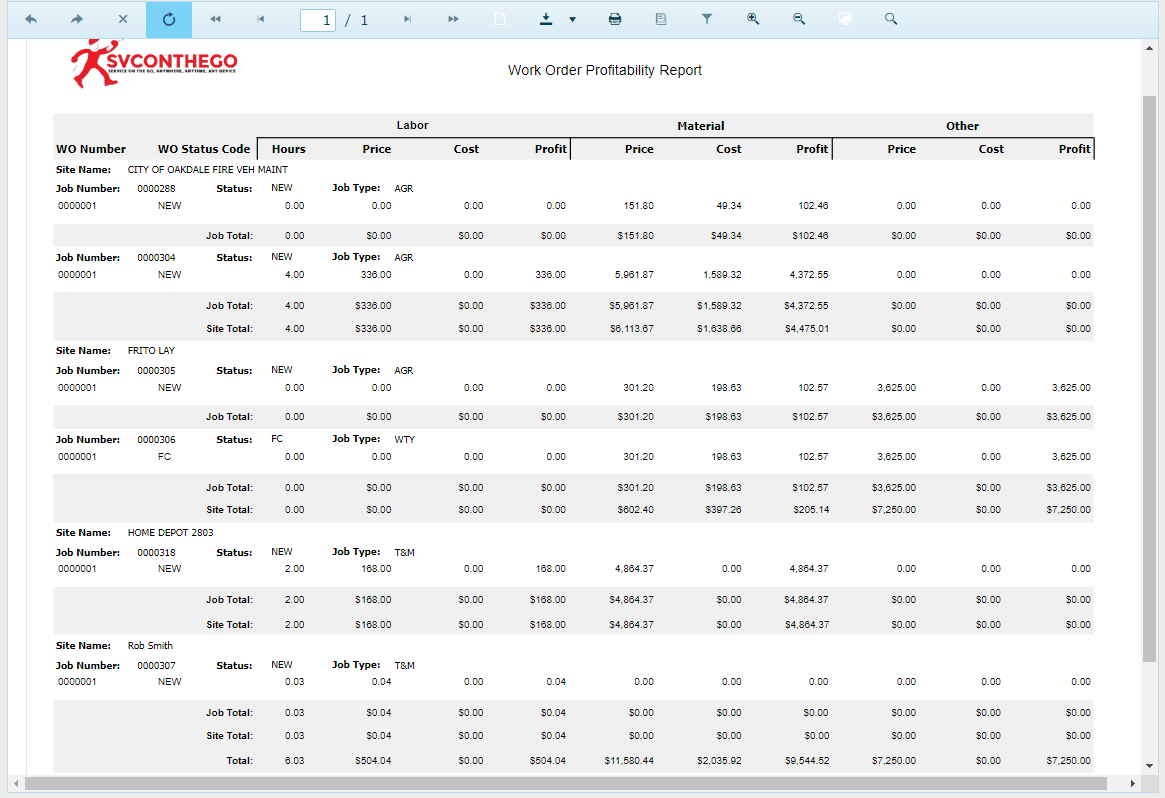Toggle the parameters filter area
This screenshot has width=1165, height=798.
(x=707, y=19)
